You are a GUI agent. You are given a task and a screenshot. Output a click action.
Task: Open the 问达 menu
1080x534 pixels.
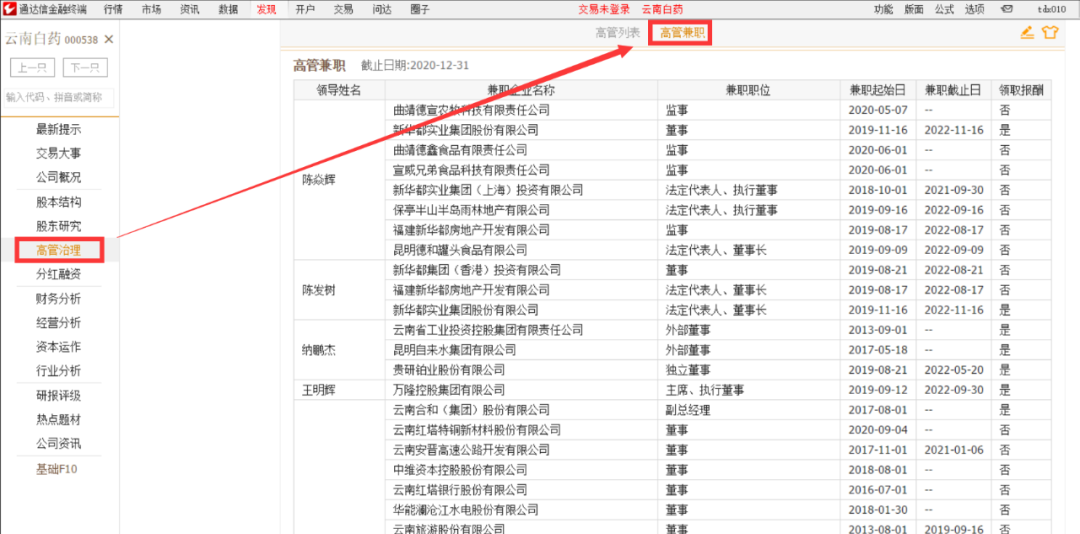pyautogui.click(x=382, y=9)
